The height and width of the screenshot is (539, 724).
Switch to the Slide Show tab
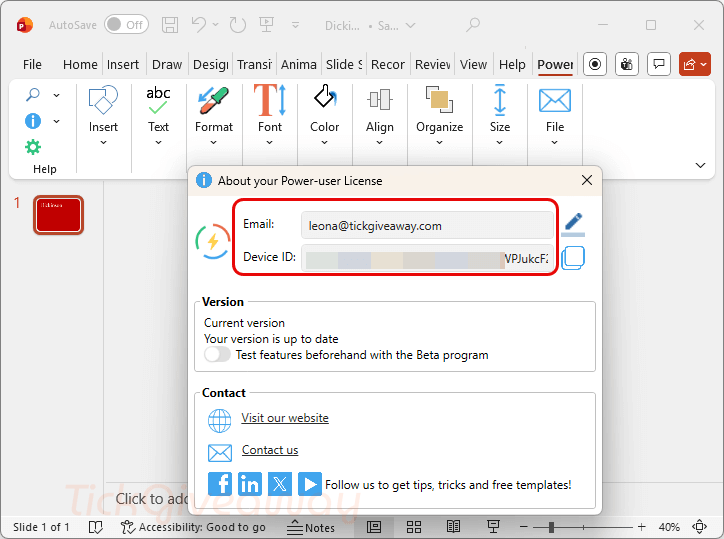click(x=344, y=65)
